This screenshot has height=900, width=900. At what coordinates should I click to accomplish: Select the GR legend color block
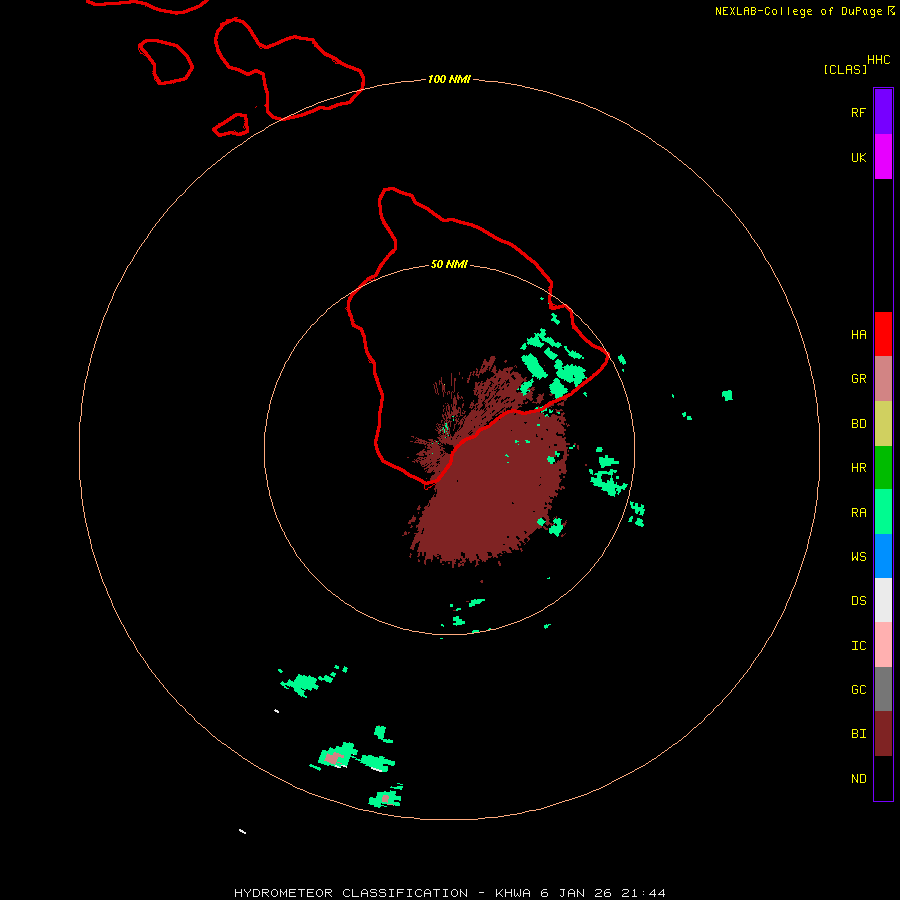tap(883, 379)
